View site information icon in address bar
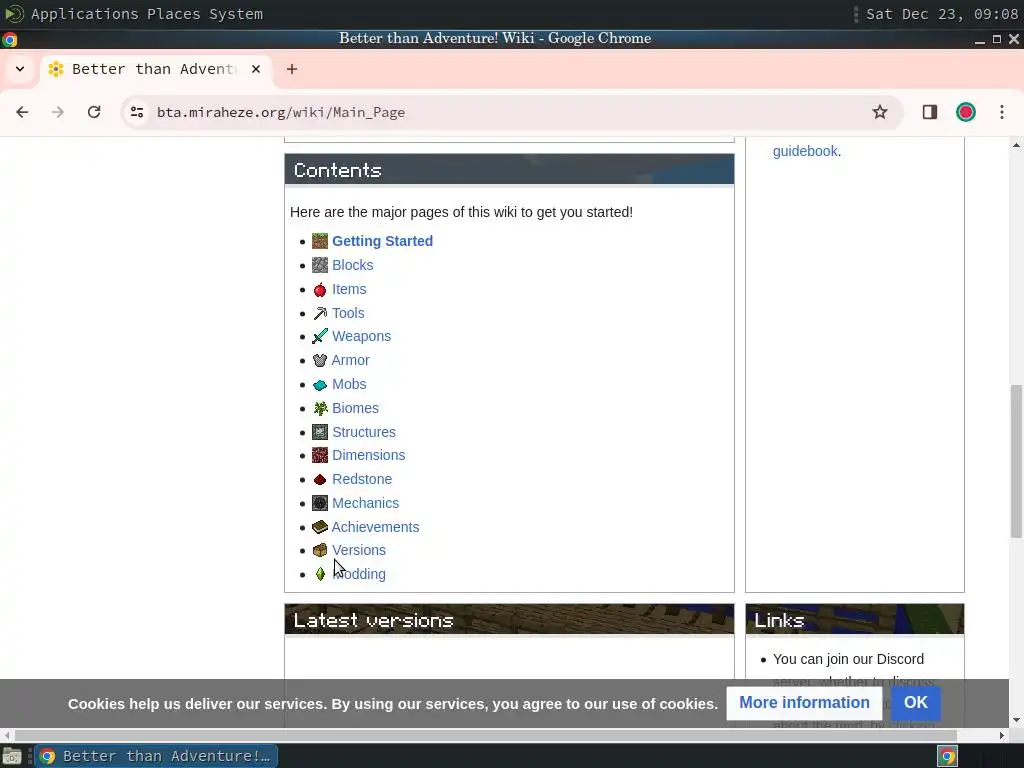 137,112
